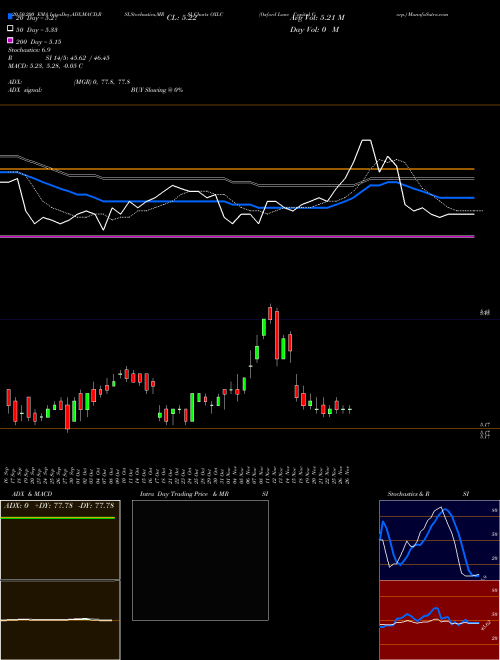Click the '(MGR) 0, 77.8, 77.8' ADX values

[102, 82]
